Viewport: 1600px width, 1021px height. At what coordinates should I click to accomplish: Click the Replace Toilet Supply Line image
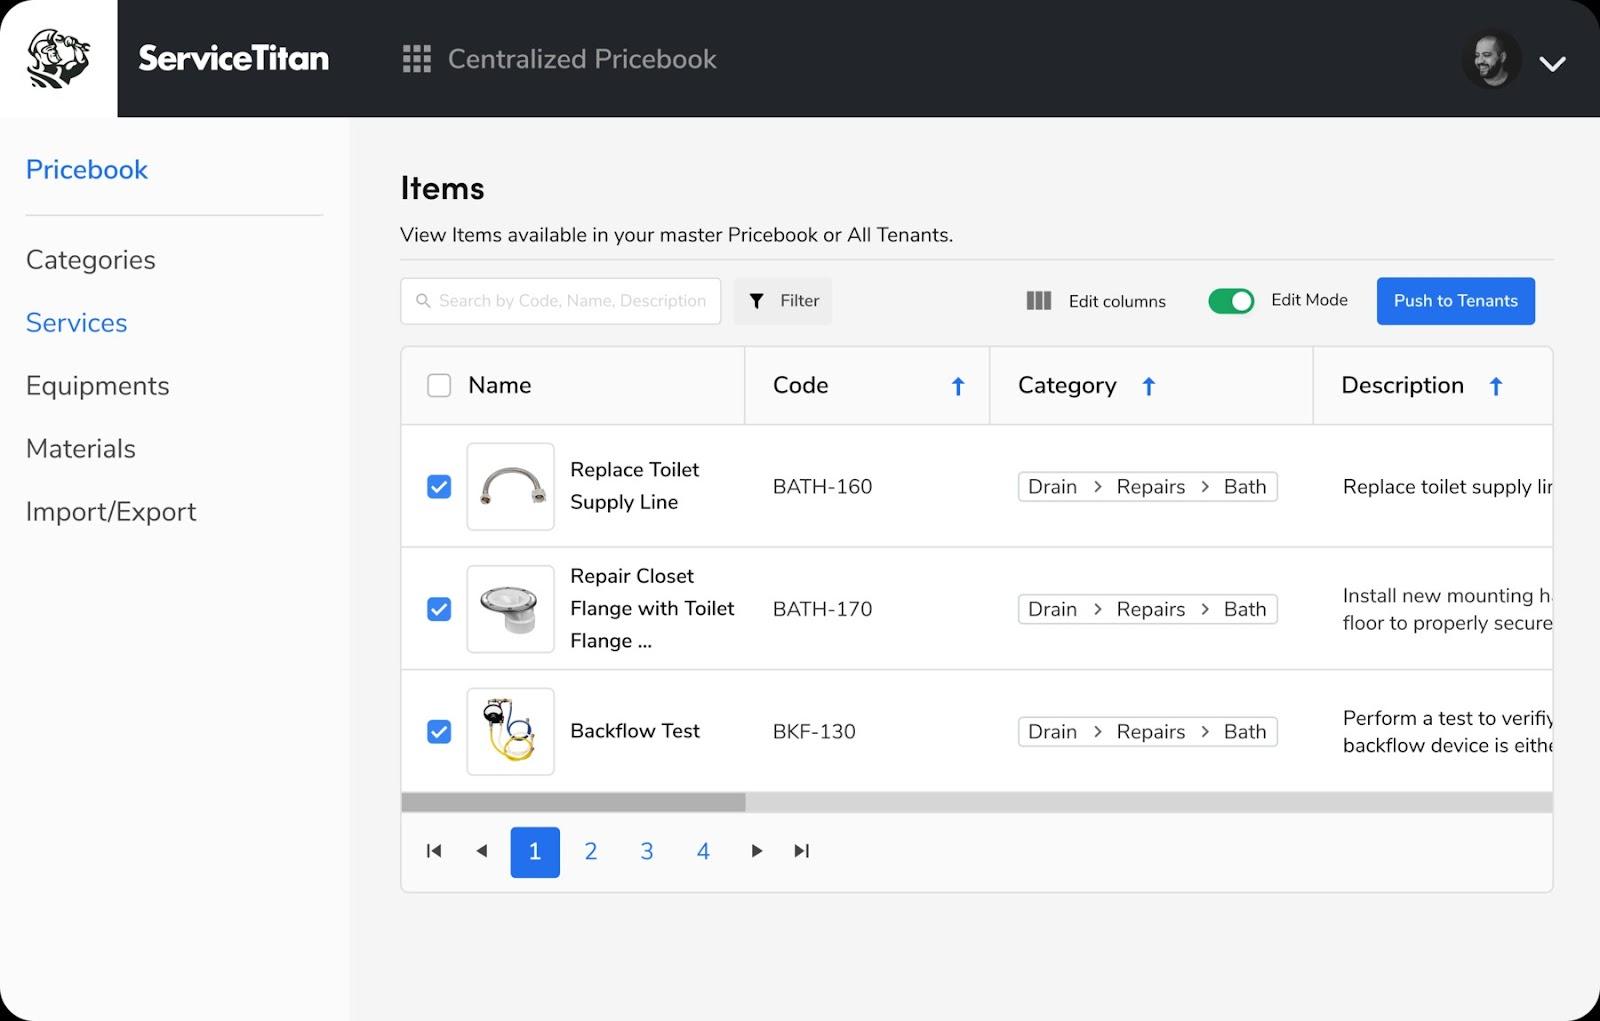(x=510, y=487)
